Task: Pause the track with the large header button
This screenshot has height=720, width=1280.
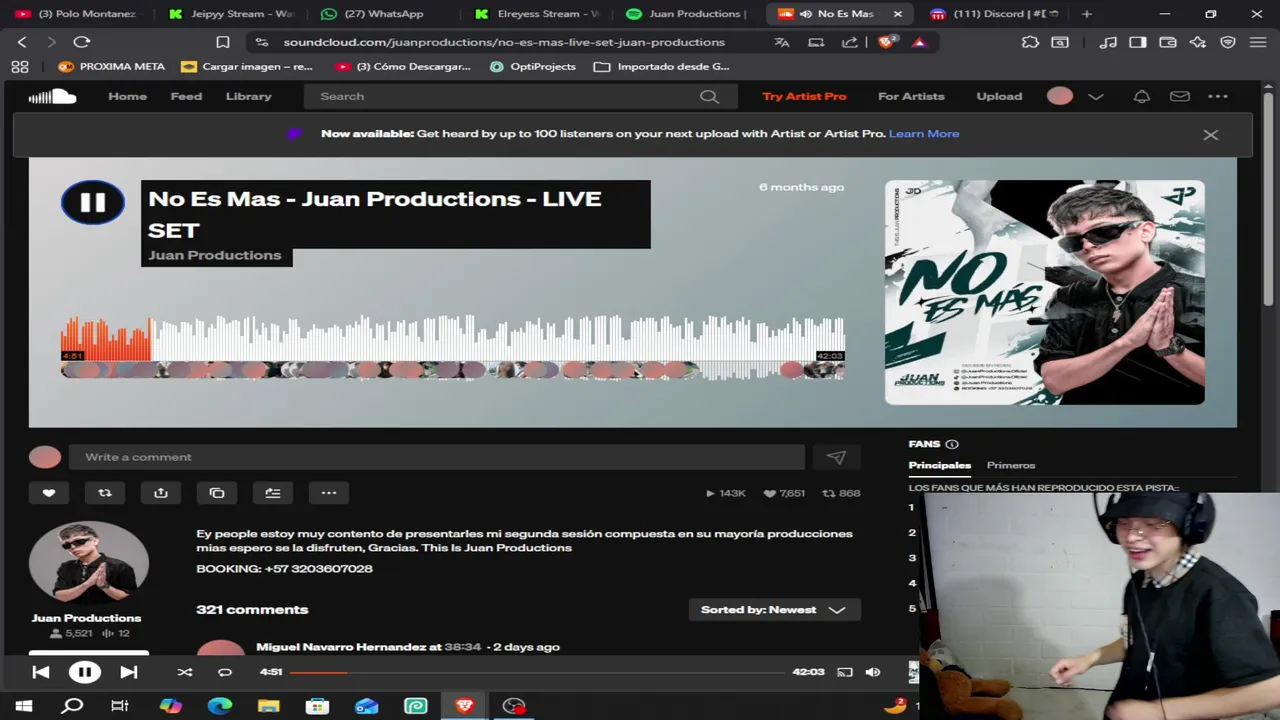Action: (92, 203)
